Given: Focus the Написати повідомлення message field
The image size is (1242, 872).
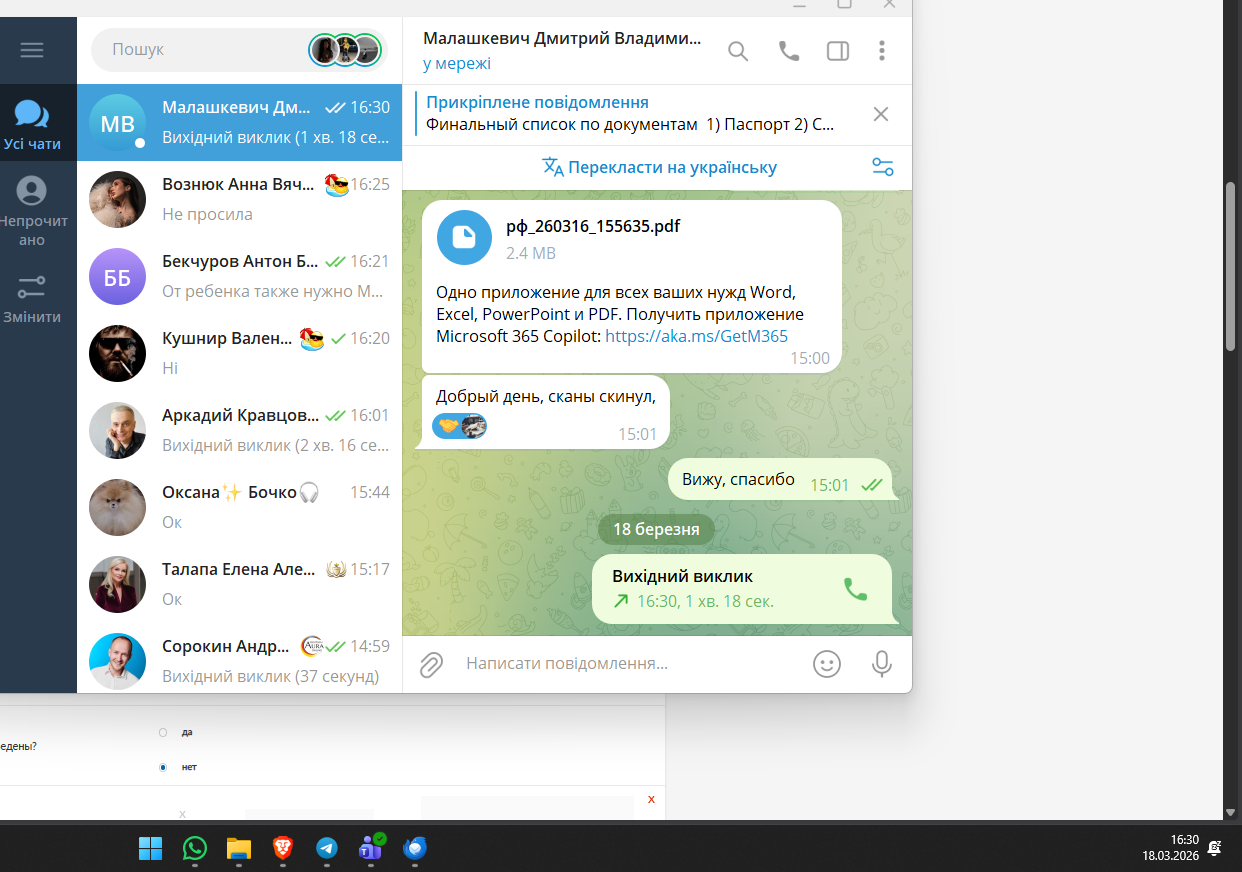Looking at the screenshot, I should tap(630, 664).
